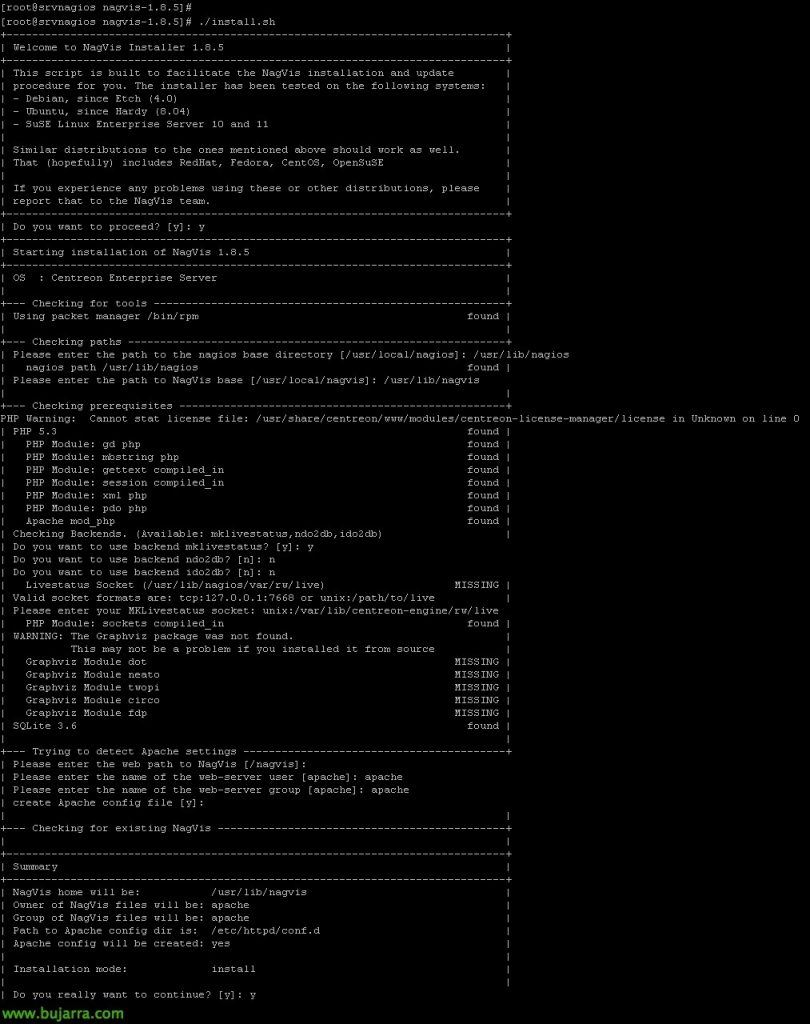Click the found status next to SQLite 3.6
The image size is (810, 1024).
coord(483,726)
